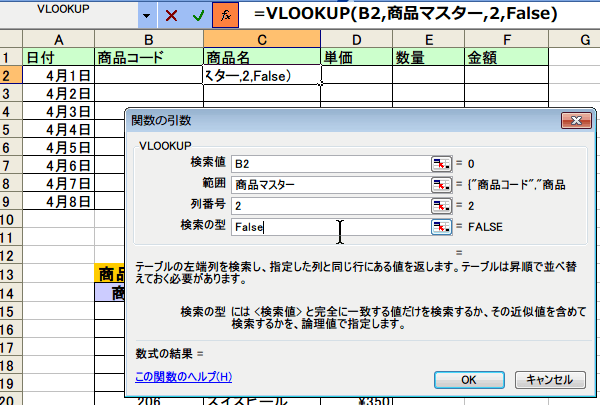
Task: Click empty cell E2 under 数量
Action: [x=429, y=75]
